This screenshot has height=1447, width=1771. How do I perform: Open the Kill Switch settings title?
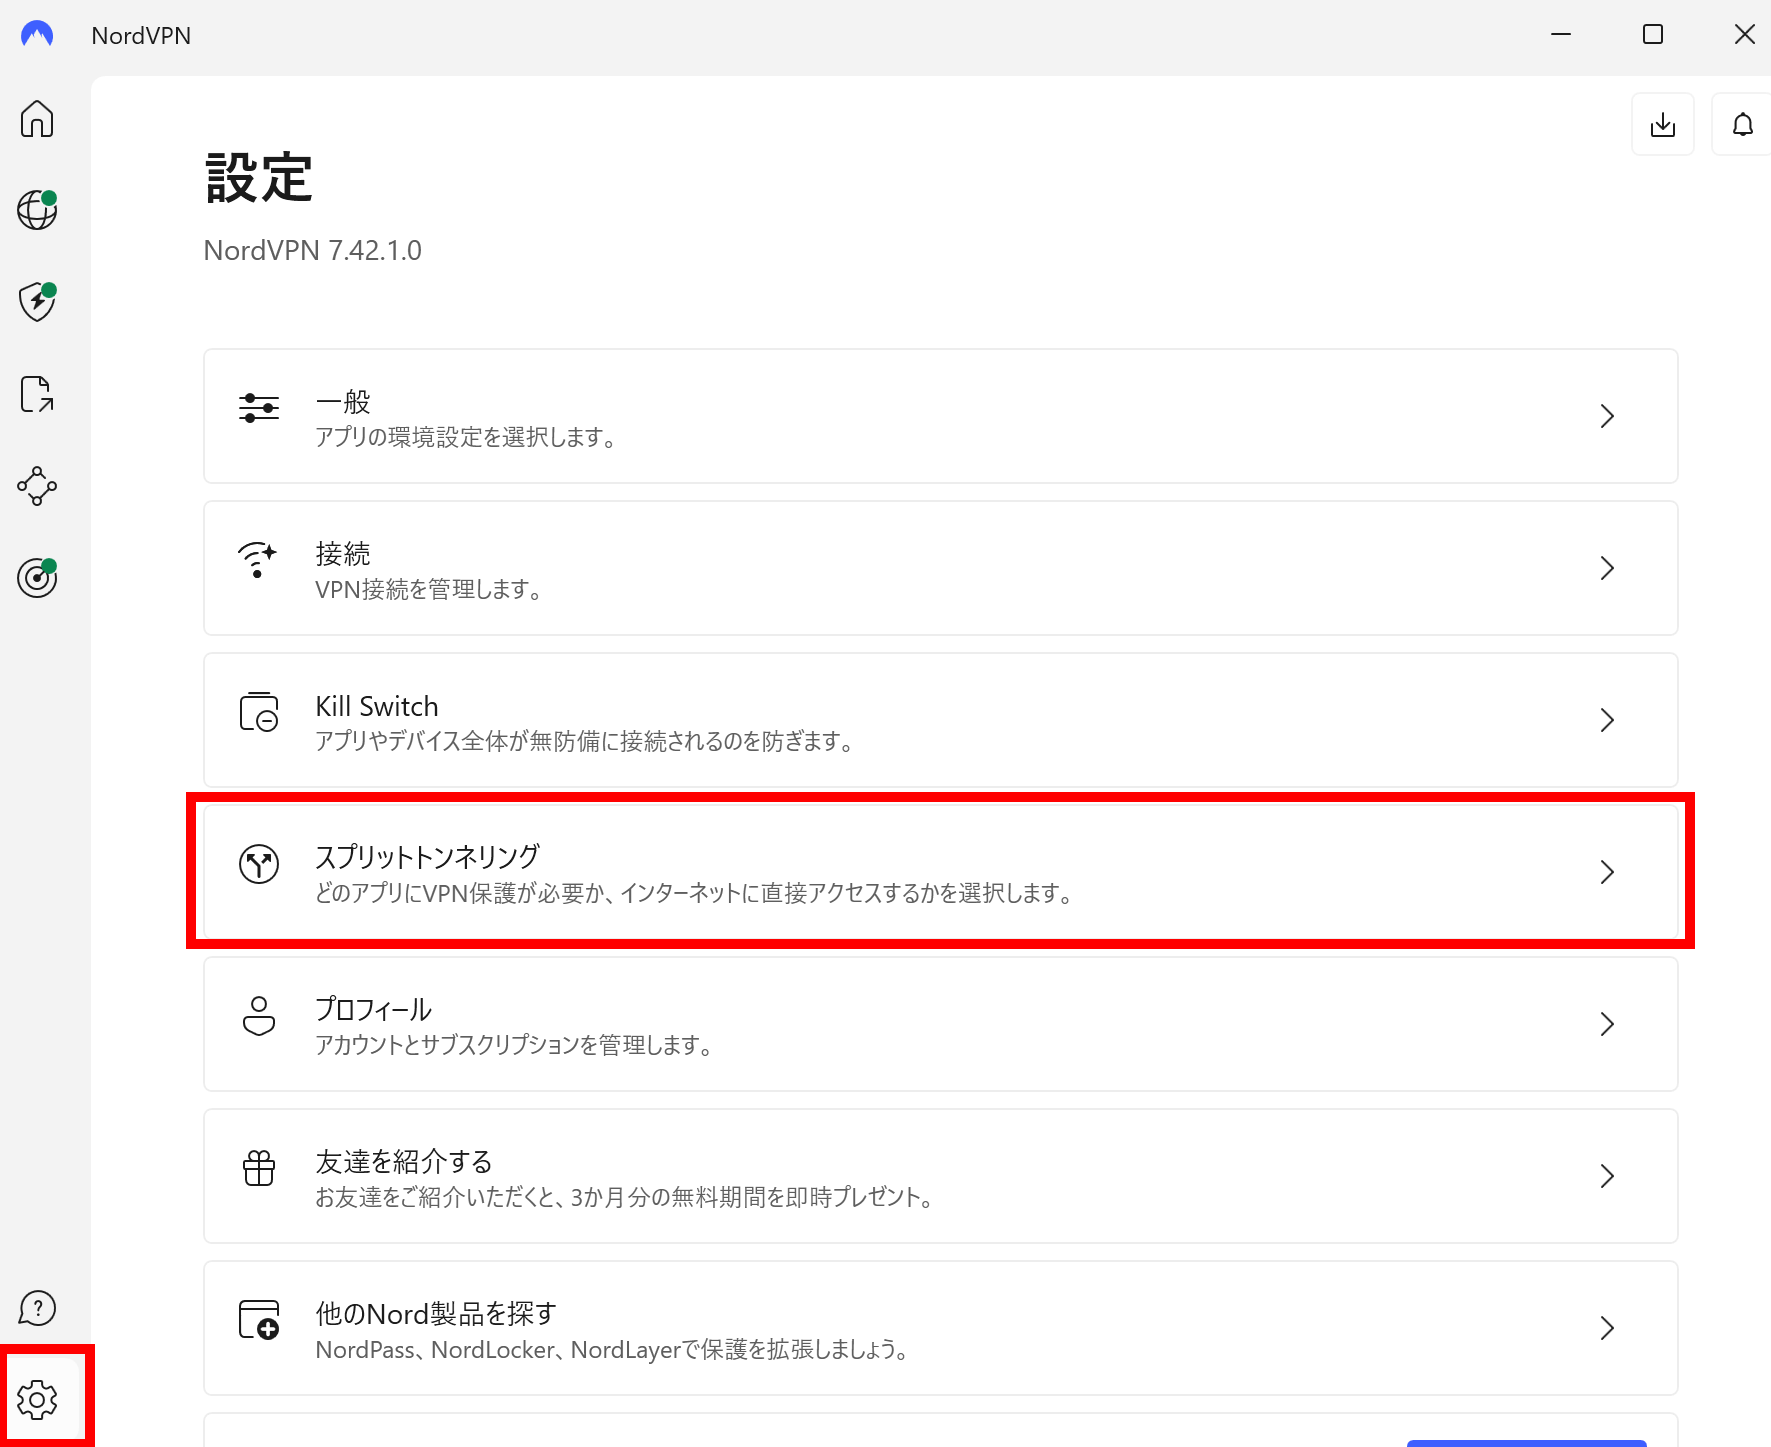(377, 706)
